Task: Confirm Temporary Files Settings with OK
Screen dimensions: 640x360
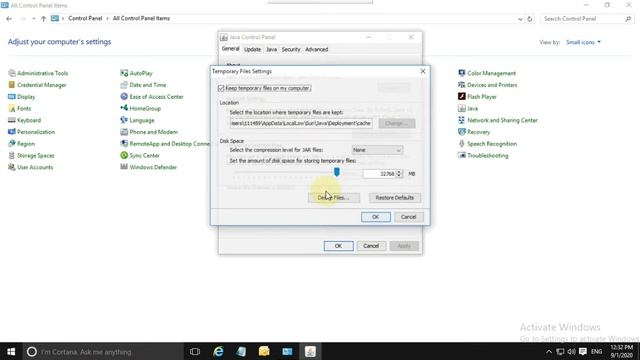Action: 376,217
